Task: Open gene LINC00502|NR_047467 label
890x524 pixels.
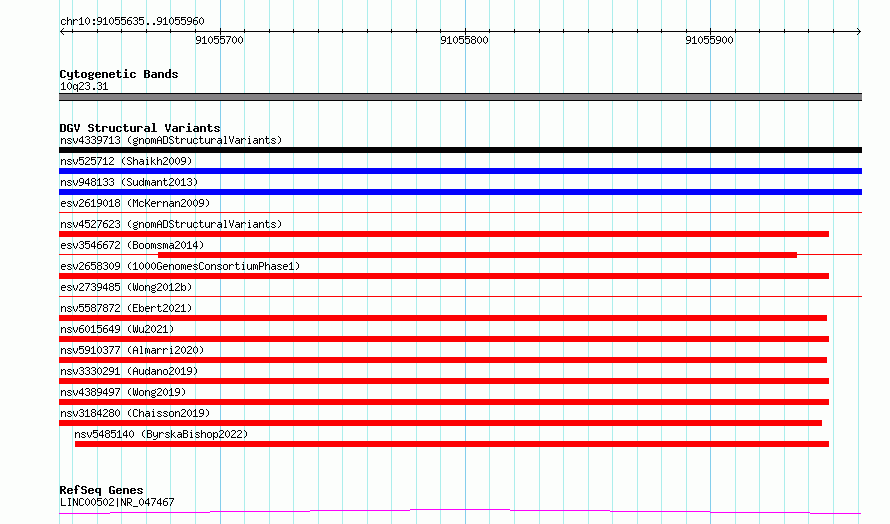Action: pos(117,502)
